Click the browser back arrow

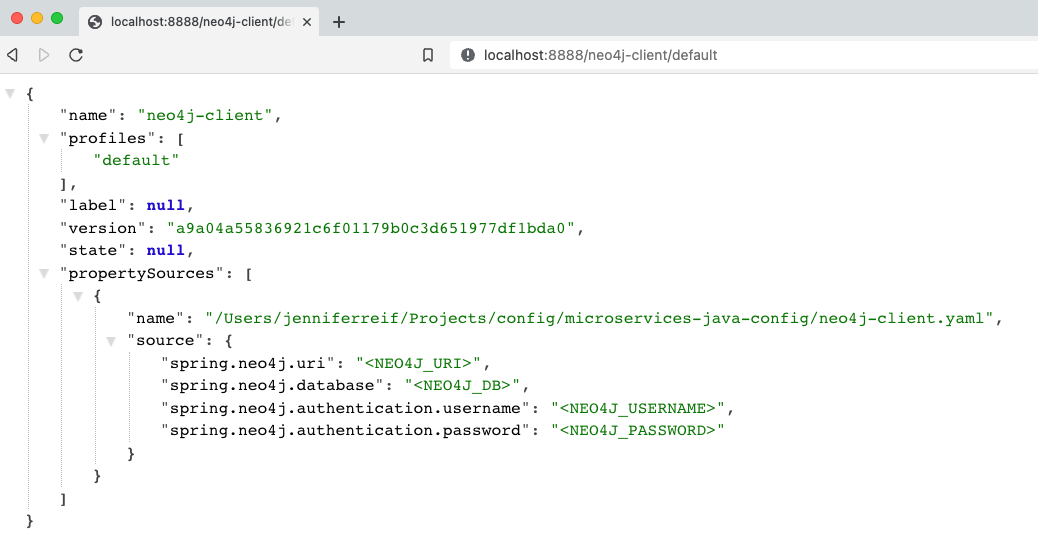[x=13, y=55]
